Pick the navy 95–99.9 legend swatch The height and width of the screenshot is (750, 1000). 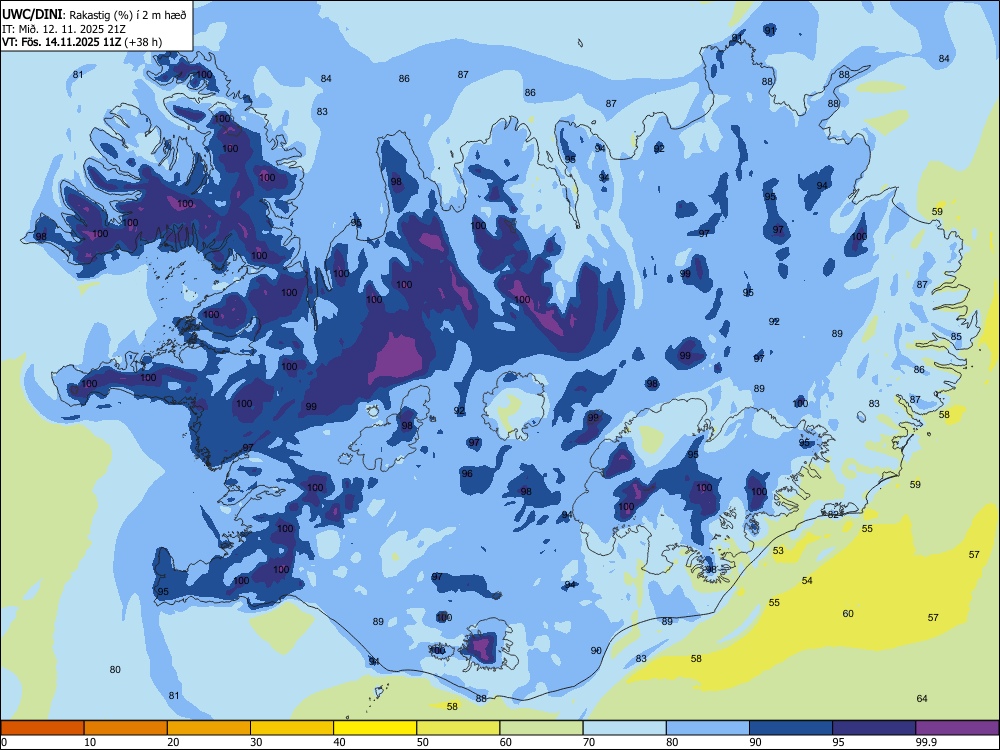[x=874, y=728]
